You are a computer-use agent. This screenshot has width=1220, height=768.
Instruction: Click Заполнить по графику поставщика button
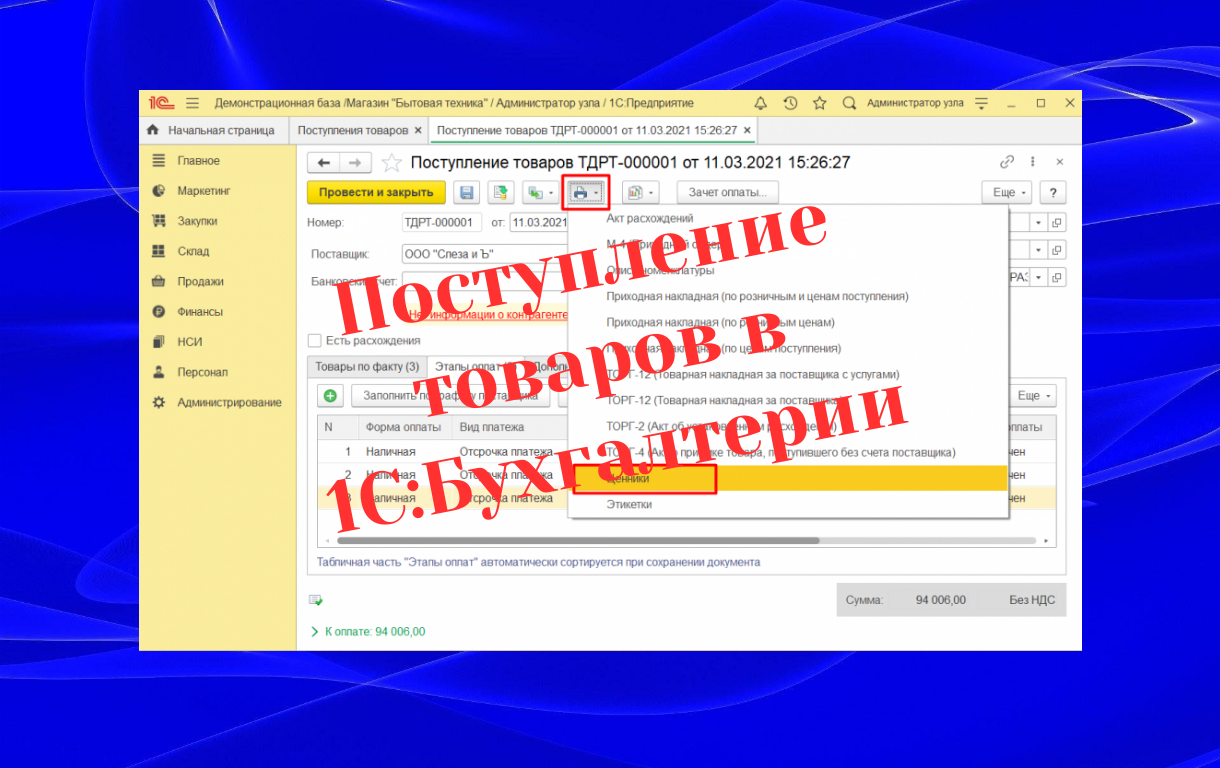point(450,396)
